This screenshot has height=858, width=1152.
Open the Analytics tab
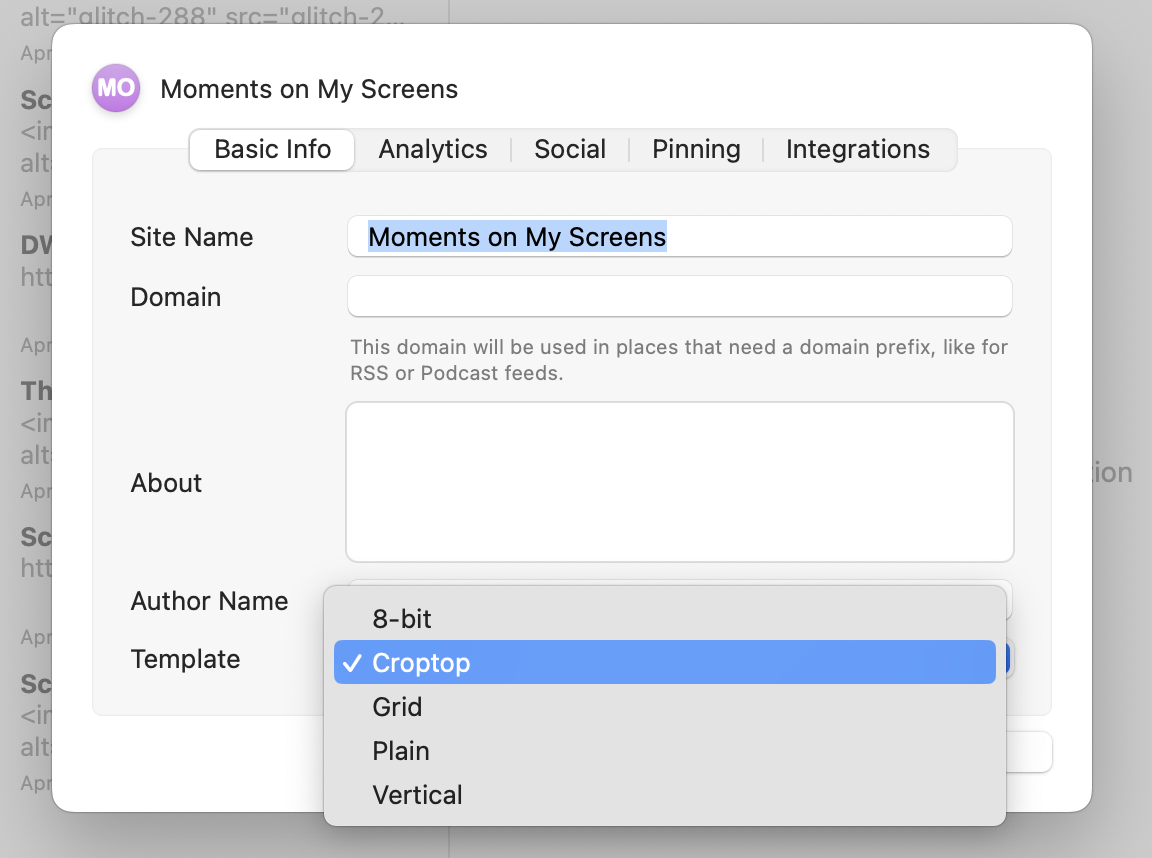pos(433,150)
